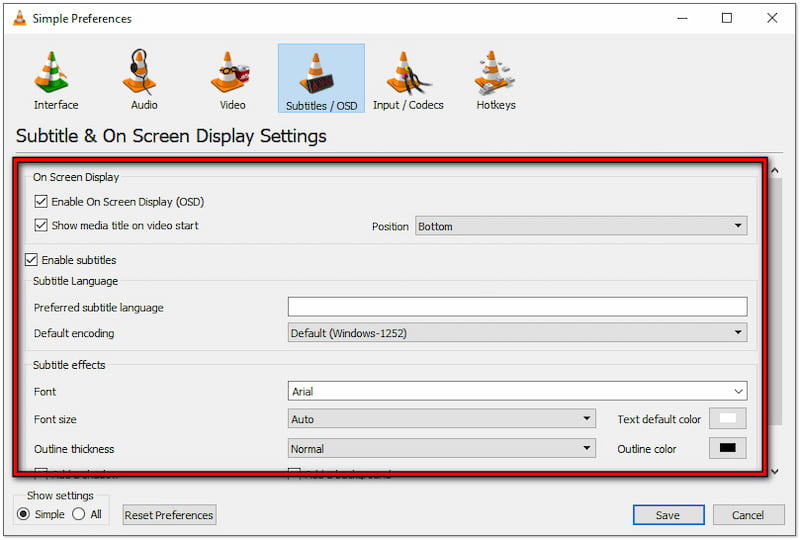Viewport: 800px width, 540px height.
Task: Toggle Enable On Screen Display (OSD) checkbox
Action: (x=41, y=202)
